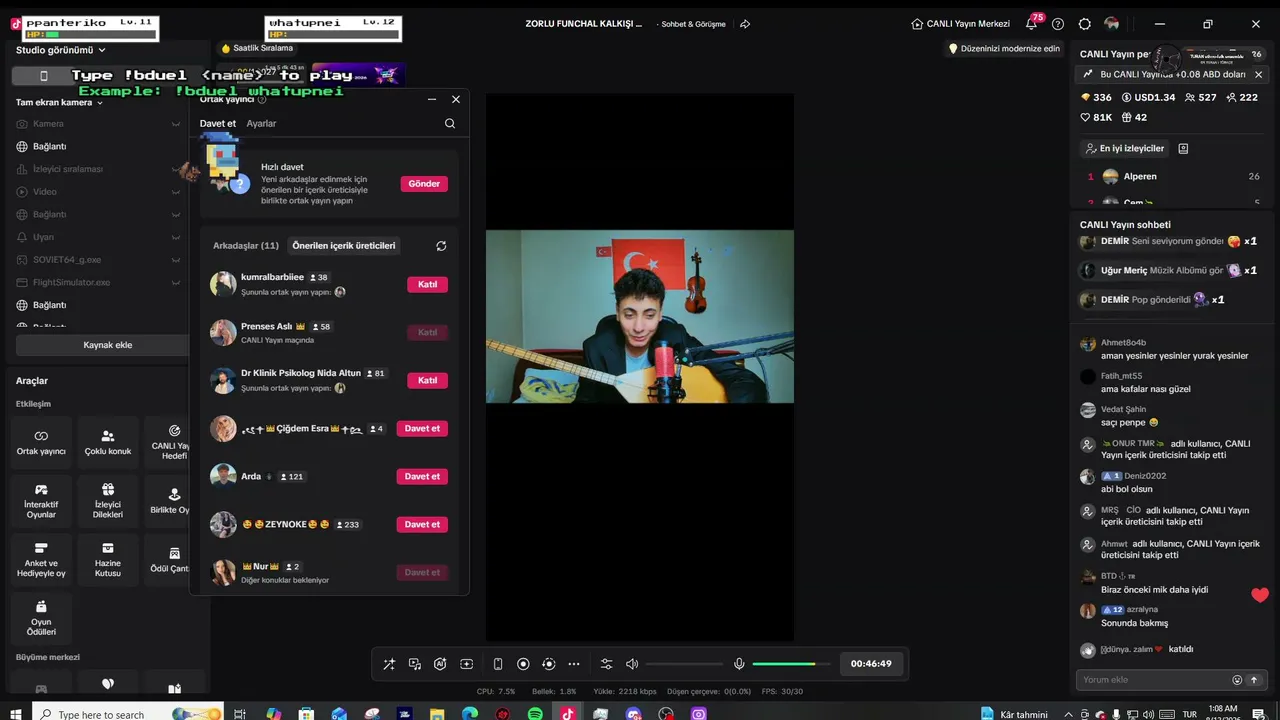Switch to portrait phone layout in bottom toolbar
Viewport: 1280px width, 720px height.
(498, 664)
